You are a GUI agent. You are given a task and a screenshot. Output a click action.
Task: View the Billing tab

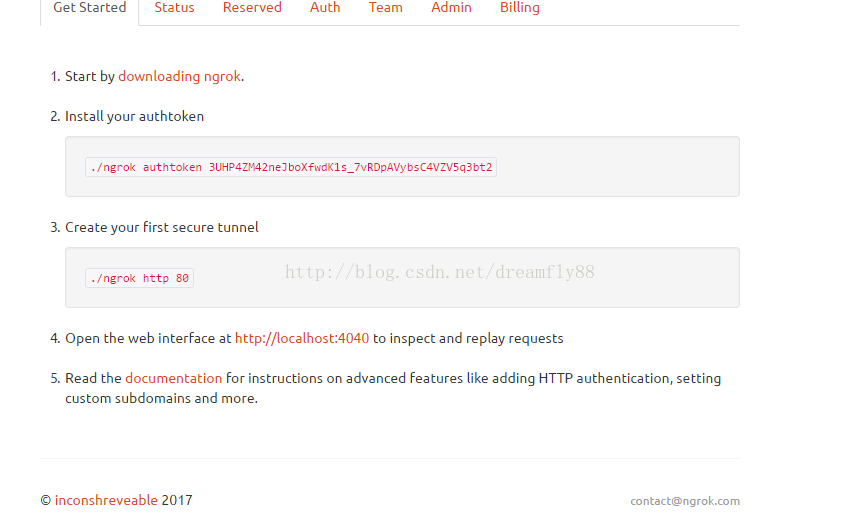[520, 8]
